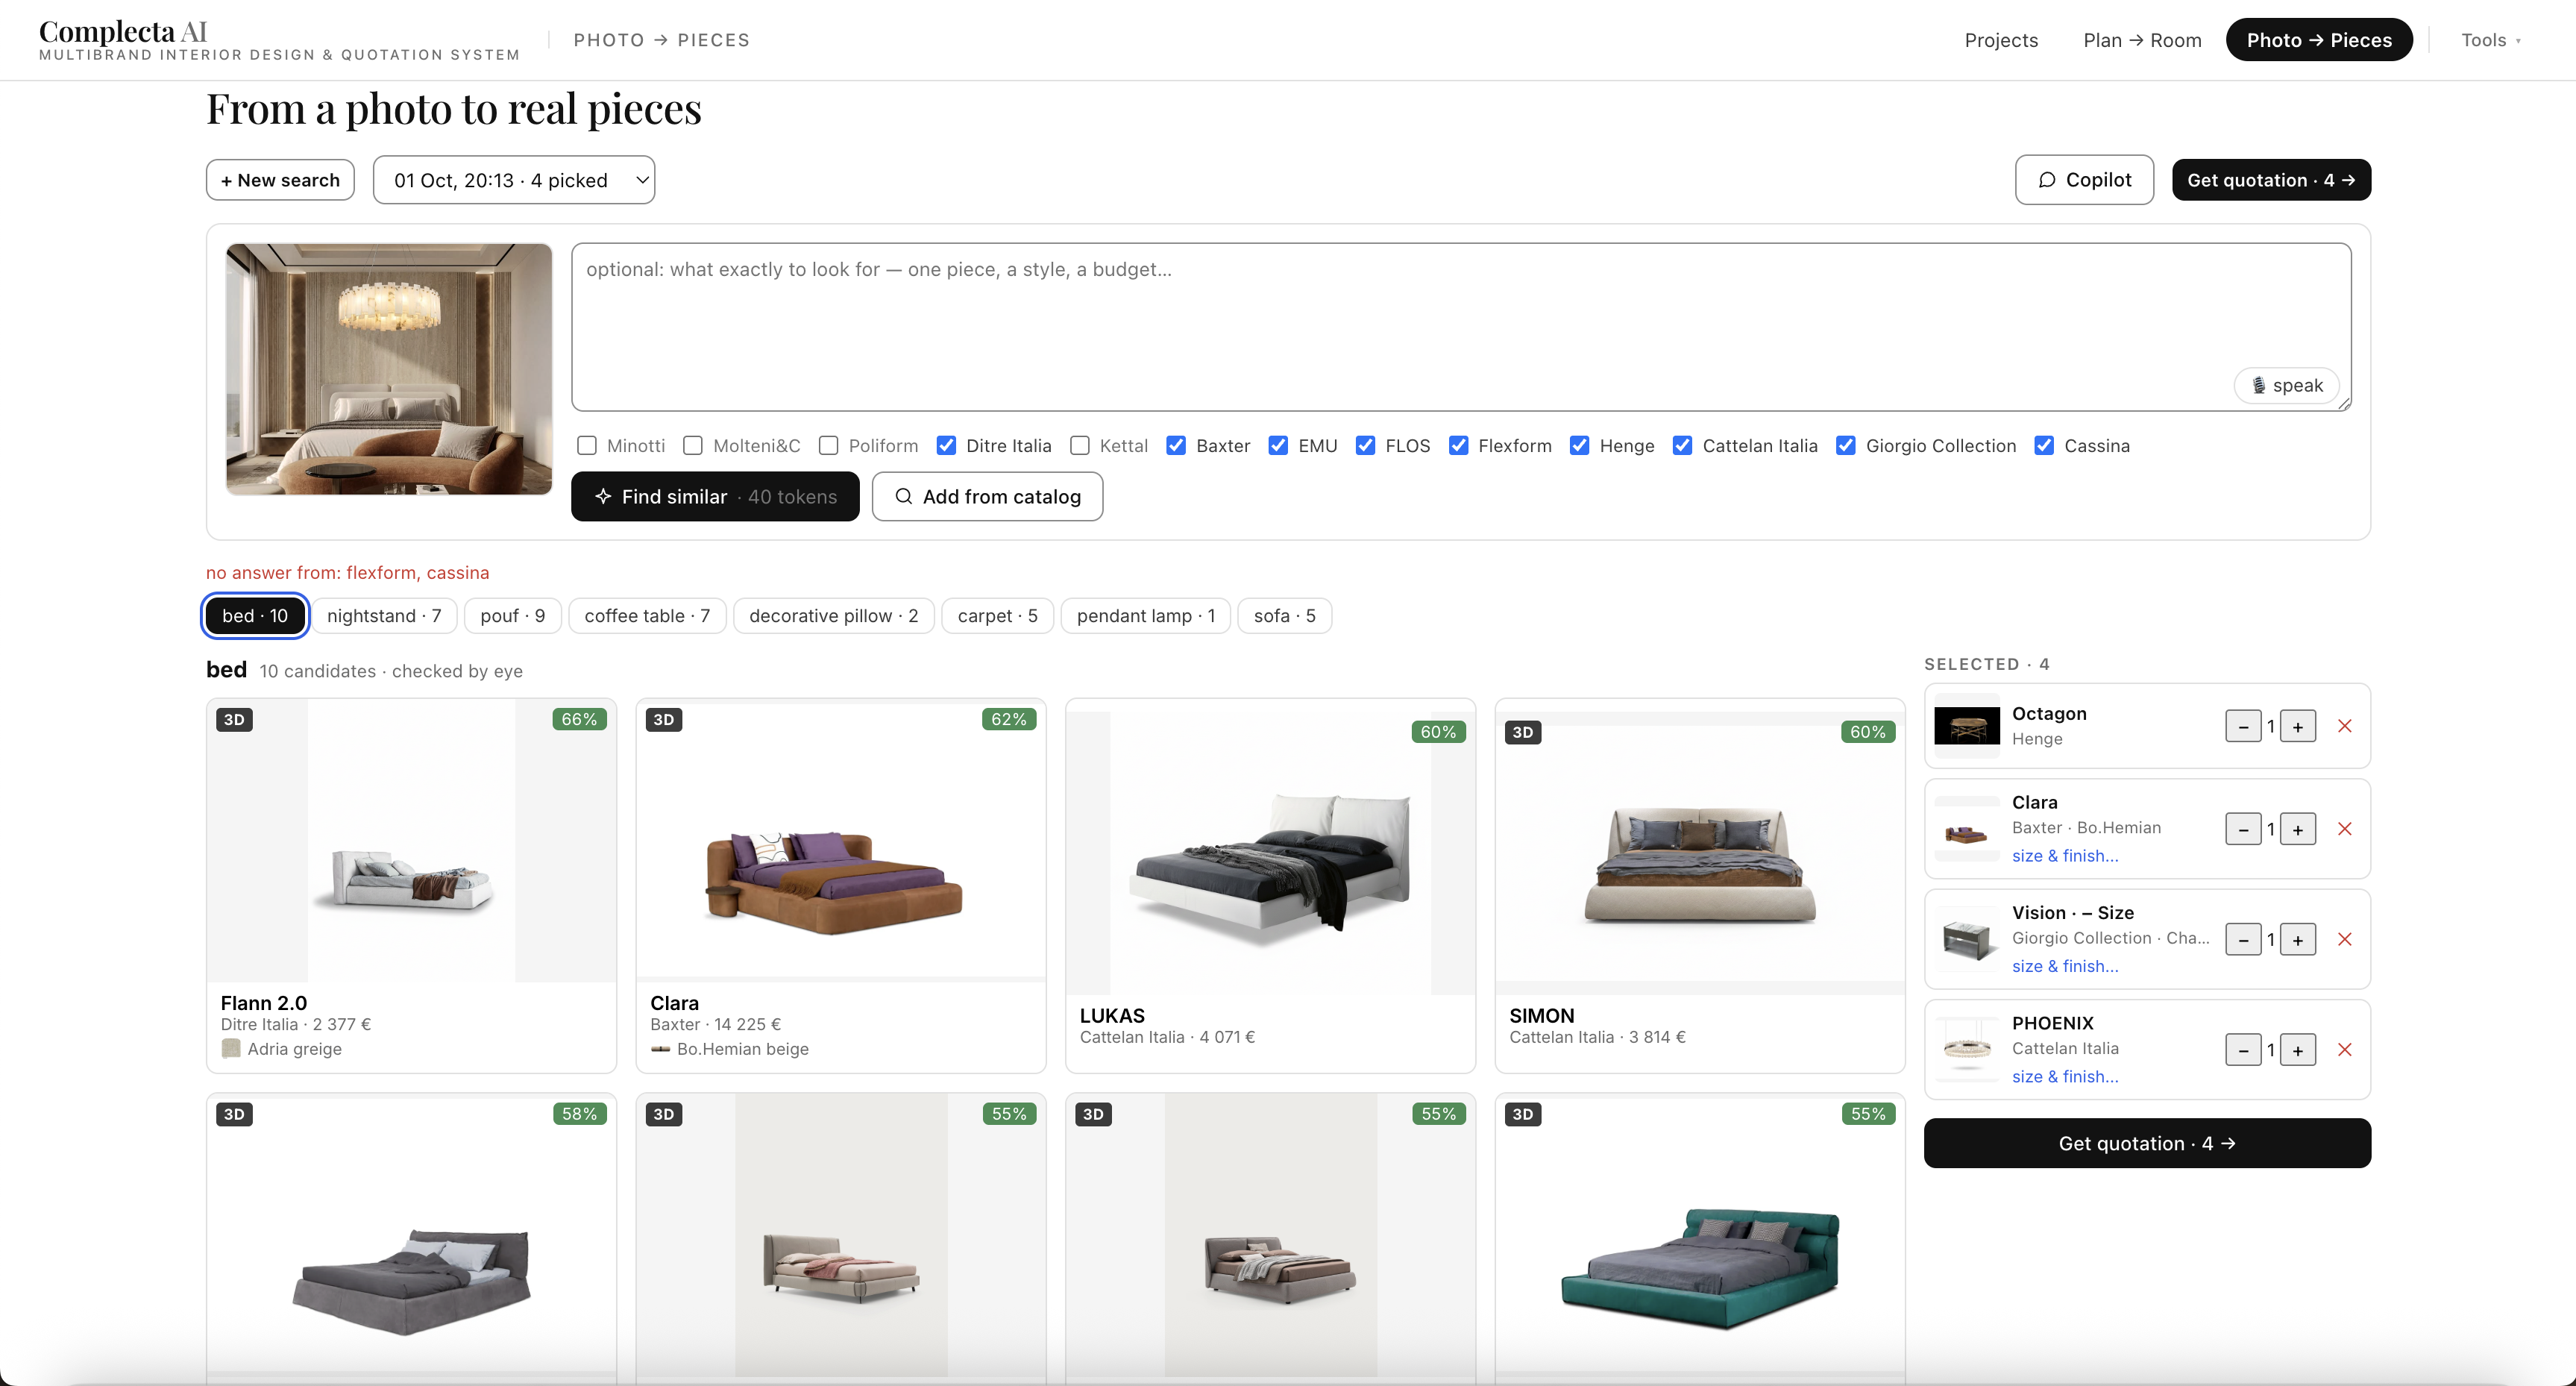
Task: Enable the Minotti brand checkbox
Action: pyautogui.click(x=587, y=446)
